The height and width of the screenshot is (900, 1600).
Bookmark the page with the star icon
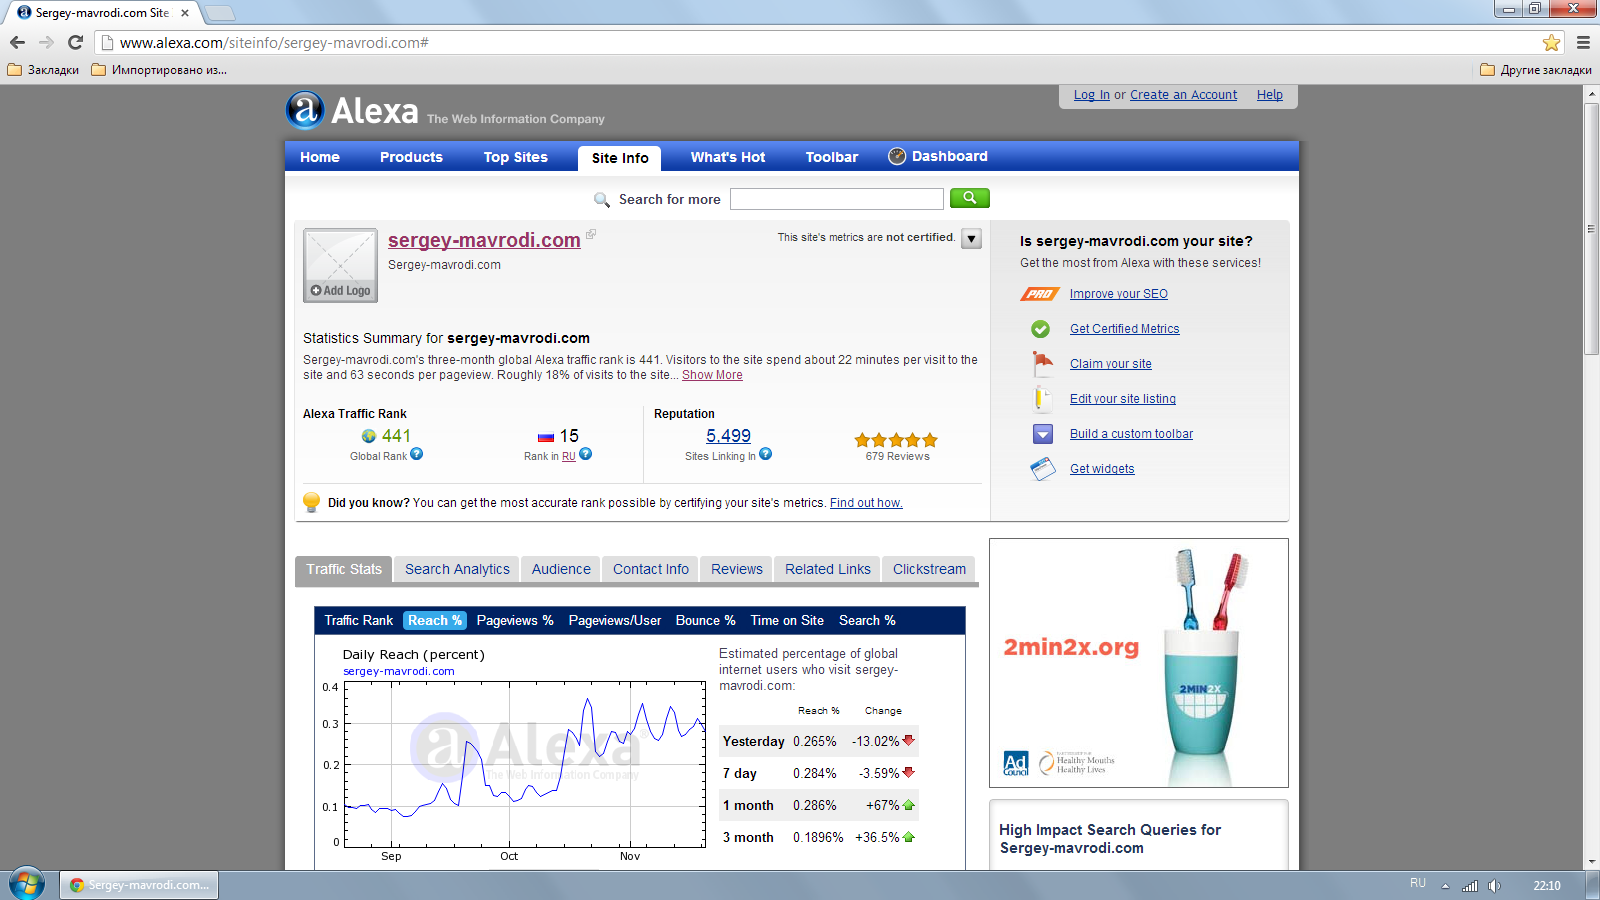pyautogui.click(x=1551, y=43)
